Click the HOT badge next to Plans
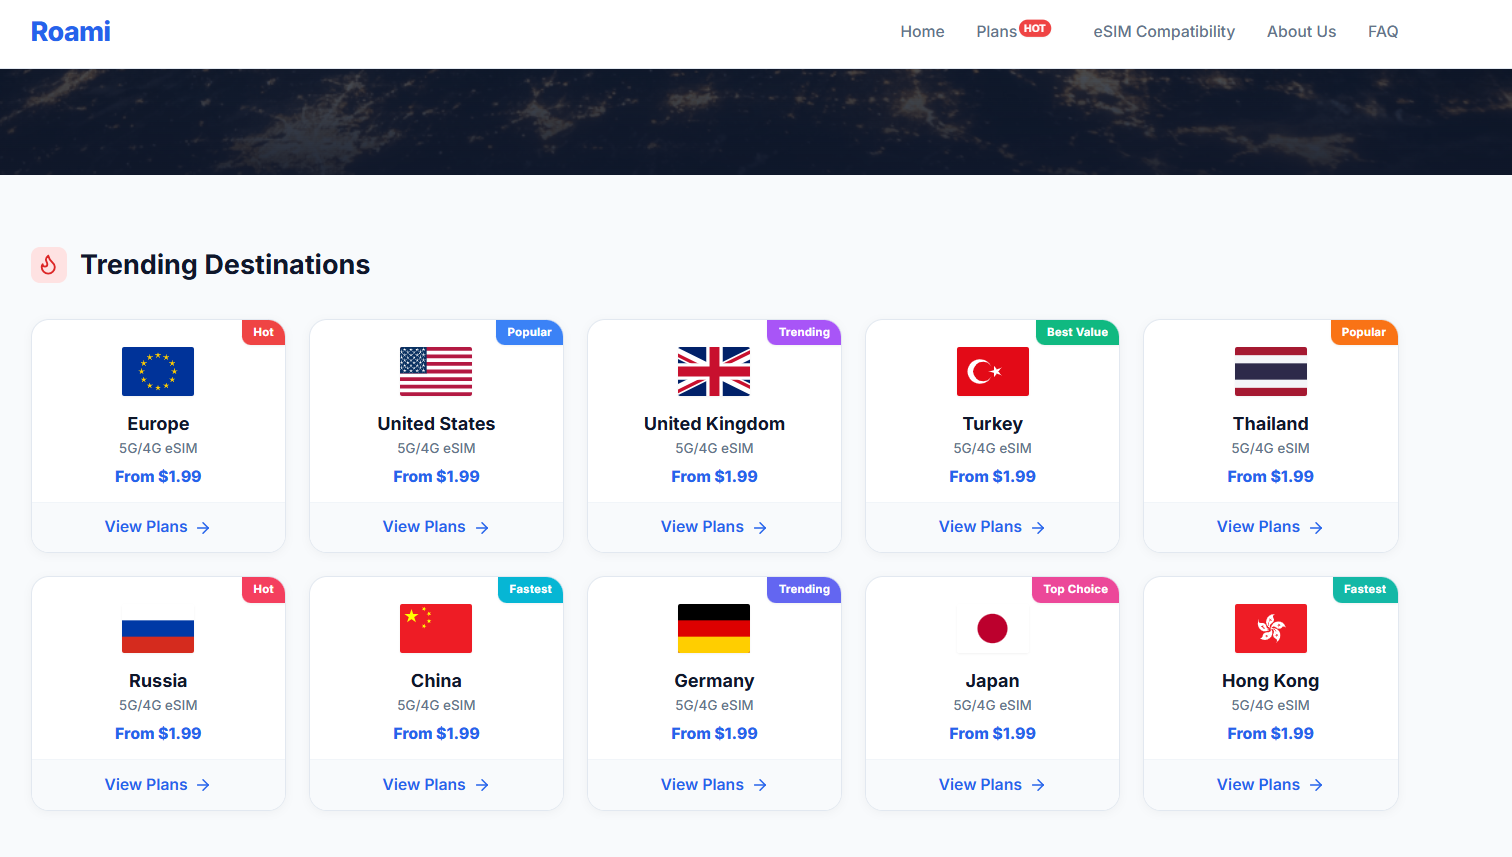The image size is (1512, 857). point(1035,28)
